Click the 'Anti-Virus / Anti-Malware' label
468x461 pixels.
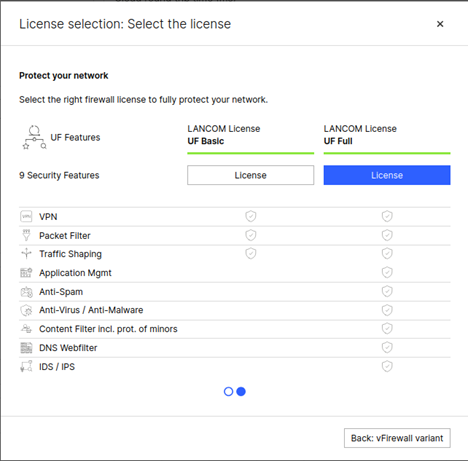point(91,310)
